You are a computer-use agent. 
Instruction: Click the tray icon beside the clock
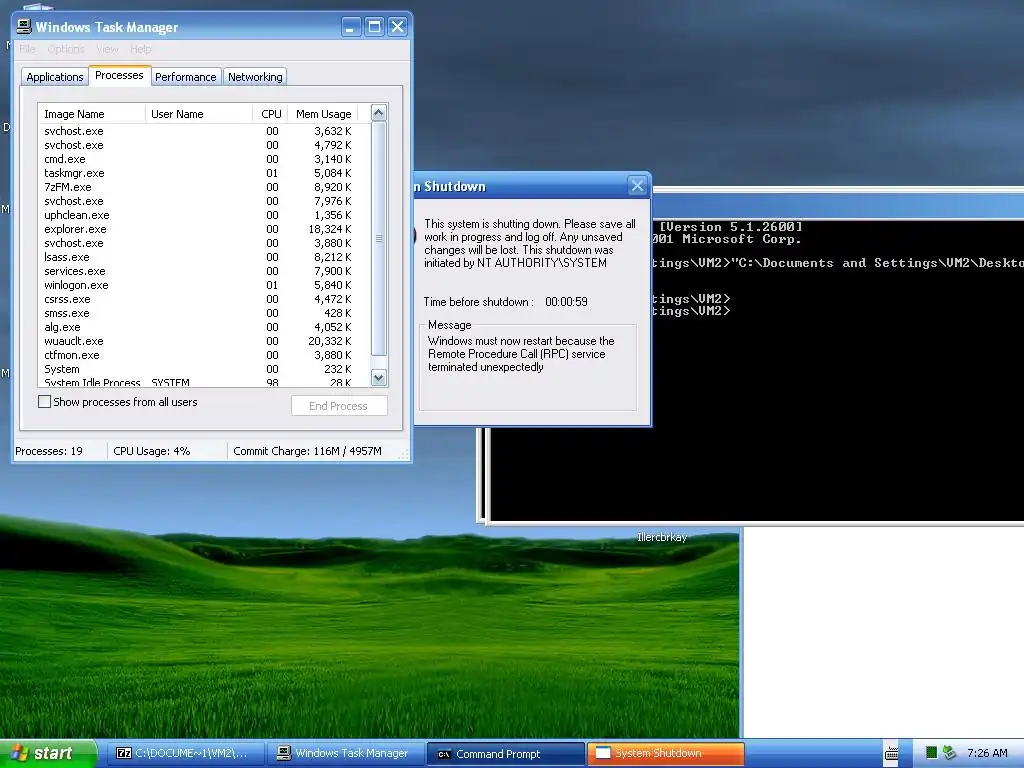click(949, 753)
